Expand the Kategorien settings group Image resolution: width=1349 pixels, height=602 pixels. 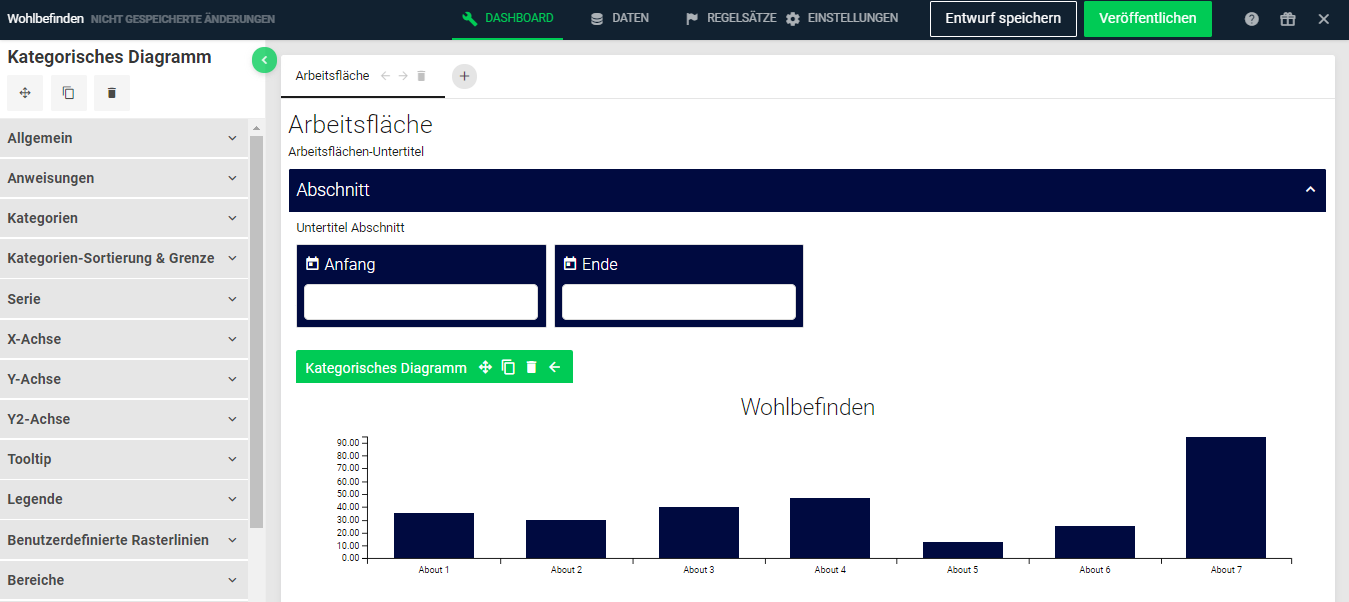click(x=124, y=218)
